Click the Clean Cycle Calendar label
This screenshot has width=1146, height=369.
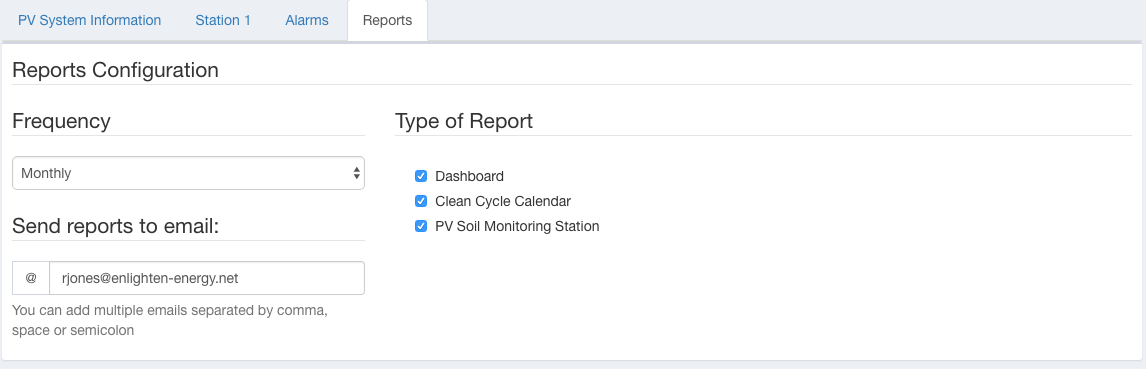(503, 201)
